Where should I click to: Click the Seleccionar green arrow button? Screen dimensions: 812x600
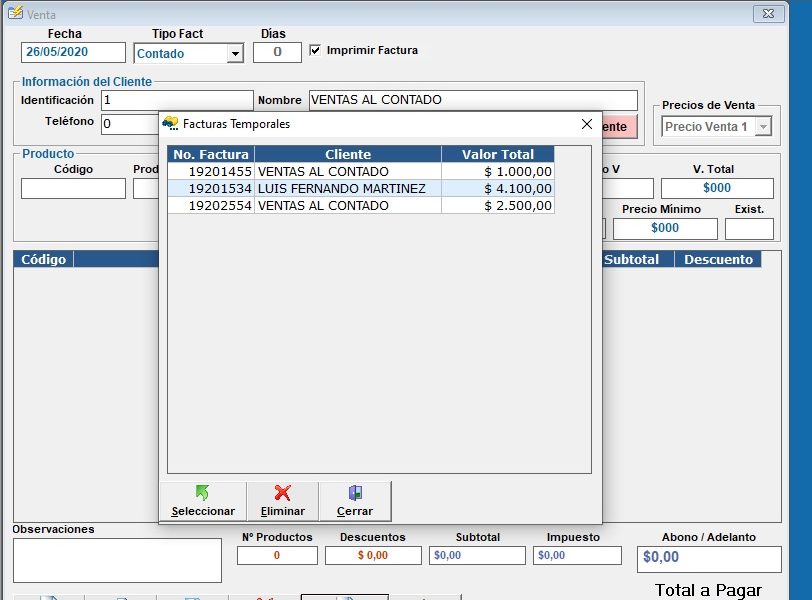point(203,501)
